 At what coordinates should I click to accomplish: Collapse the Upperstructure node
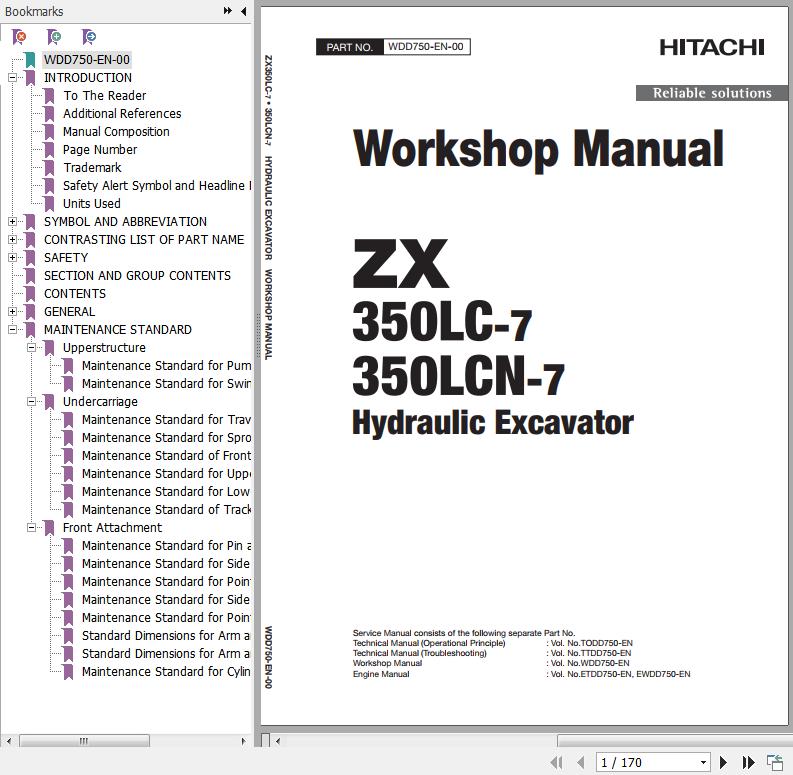pos(31,348)
